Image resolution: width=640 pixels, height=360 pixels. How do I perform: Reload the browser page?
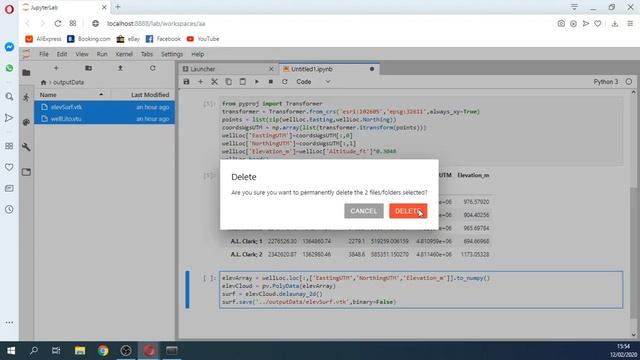point(58,24)
